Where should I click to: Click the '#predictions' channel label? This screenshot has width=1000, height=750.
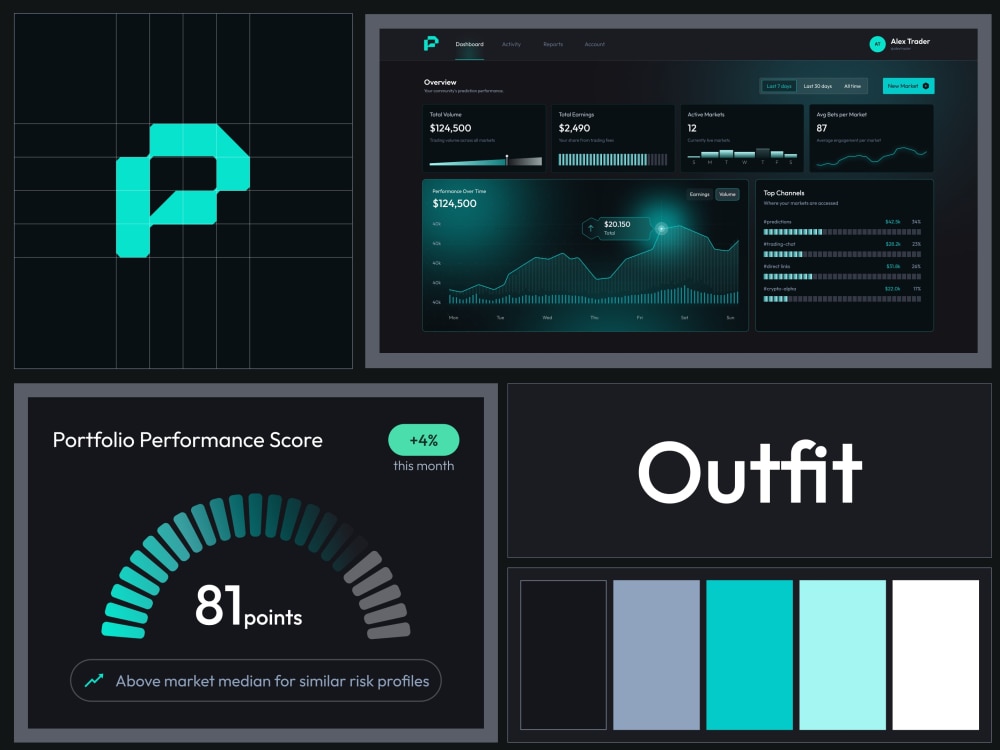click(x=777, y=222)
